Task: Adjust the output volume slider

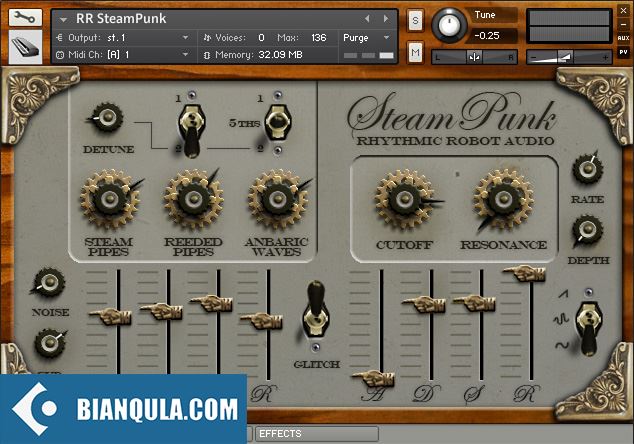Action: (x=569, y=57)
